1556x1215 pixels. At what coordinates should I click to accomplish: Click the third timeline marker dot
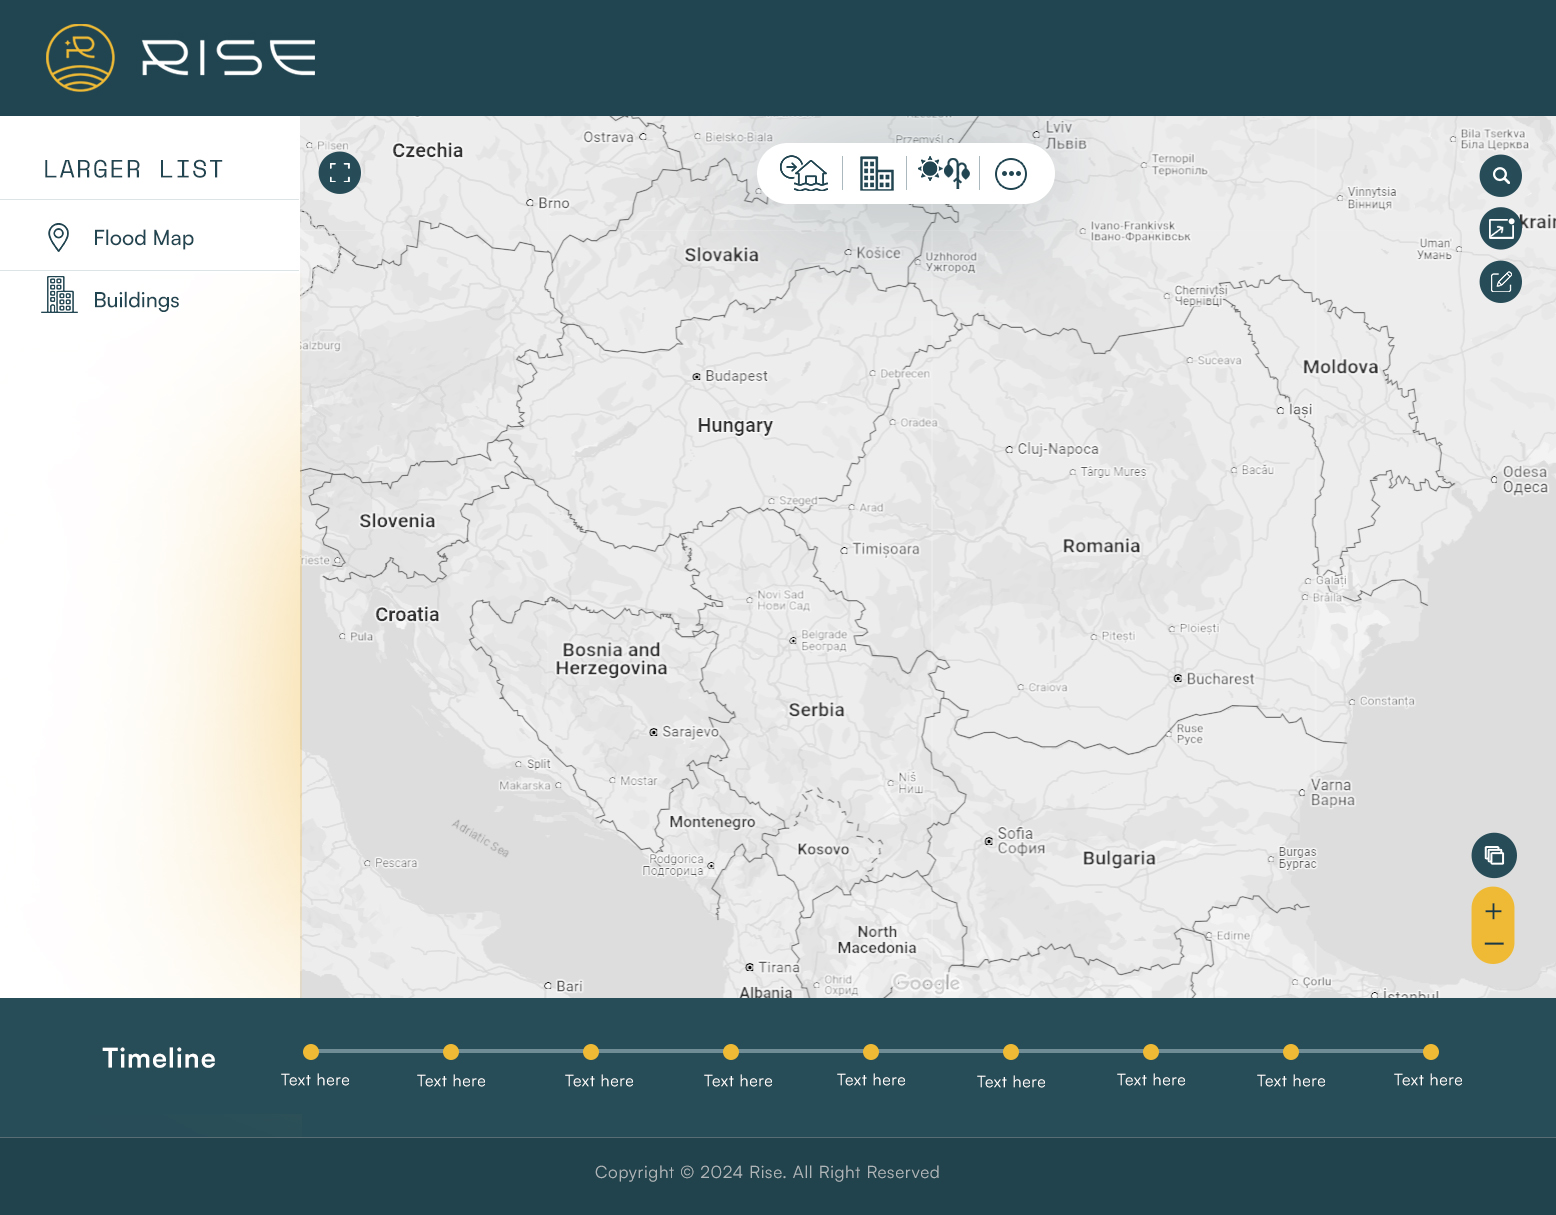pos(591,1052)
